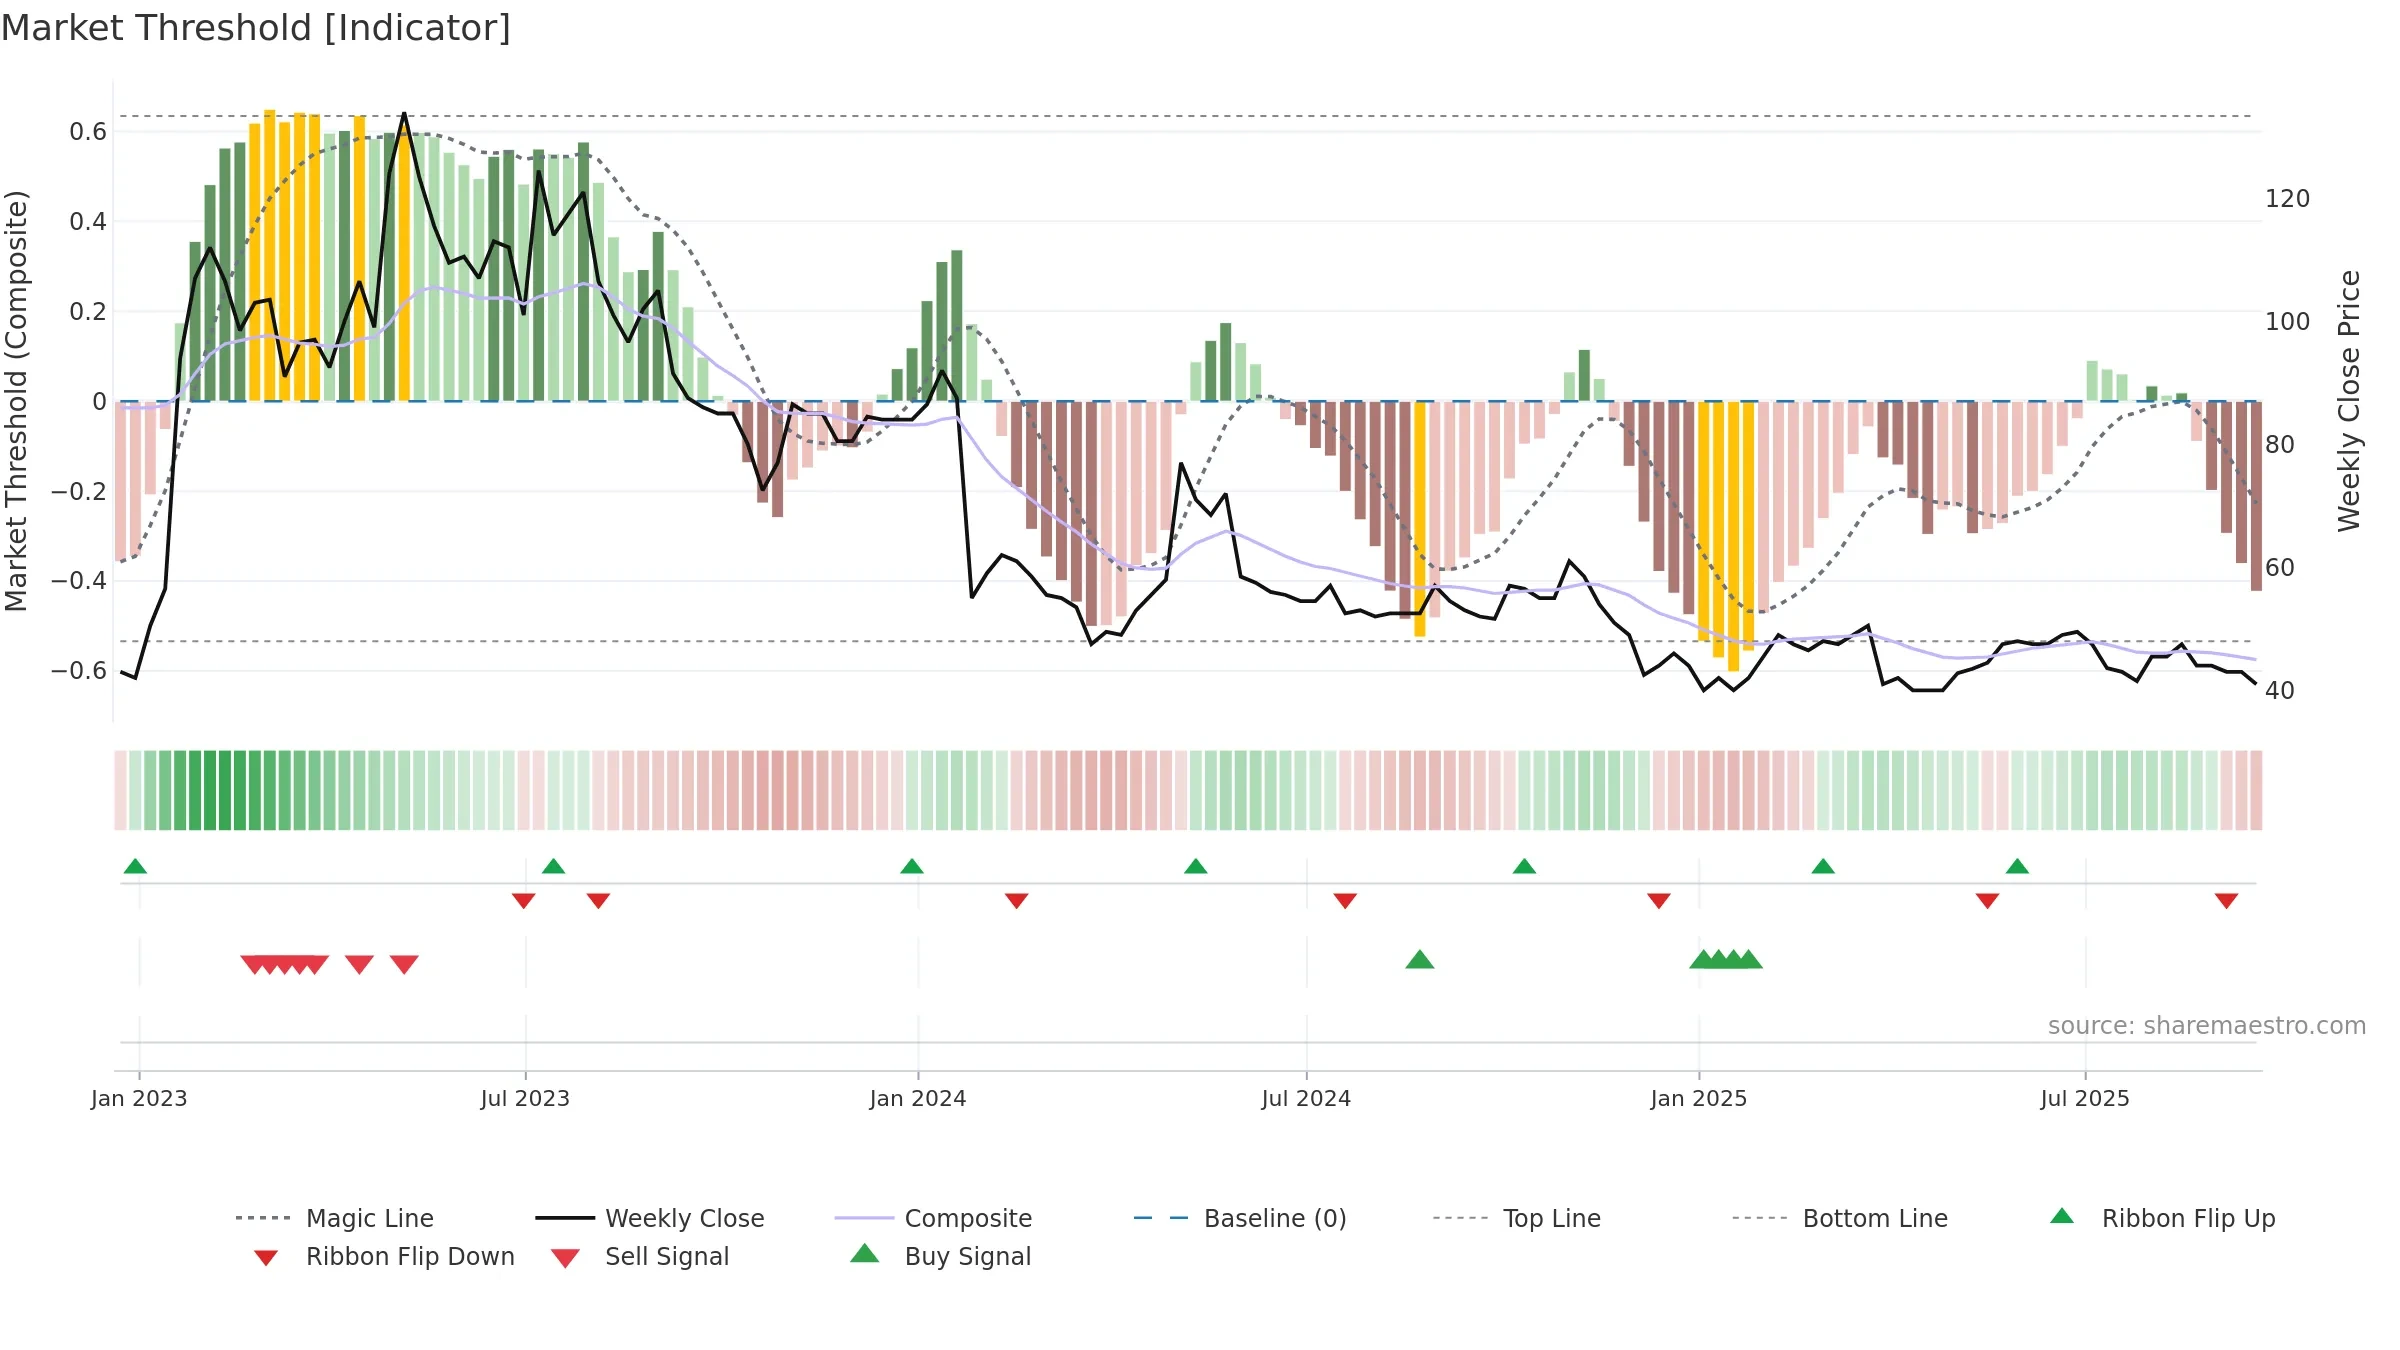This screenshot has width=2400, height=1350.
Task: Click the 100 price axis tick label
Action: pos(2288,322)
